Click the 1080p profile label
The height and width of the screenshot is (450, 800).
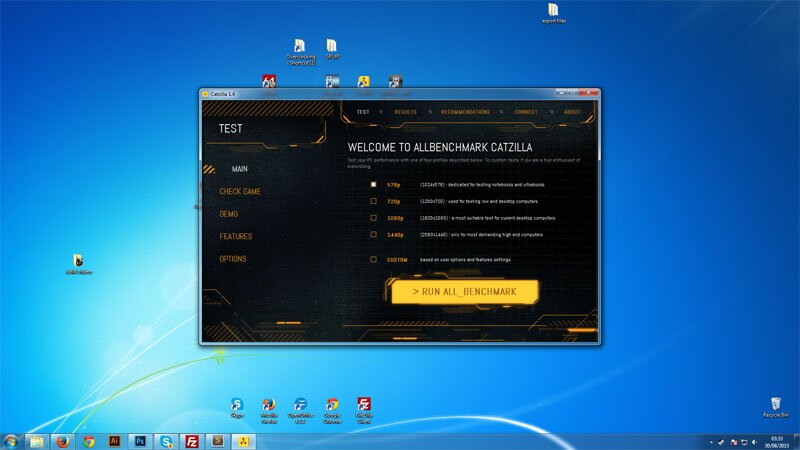tap(395, 218)
